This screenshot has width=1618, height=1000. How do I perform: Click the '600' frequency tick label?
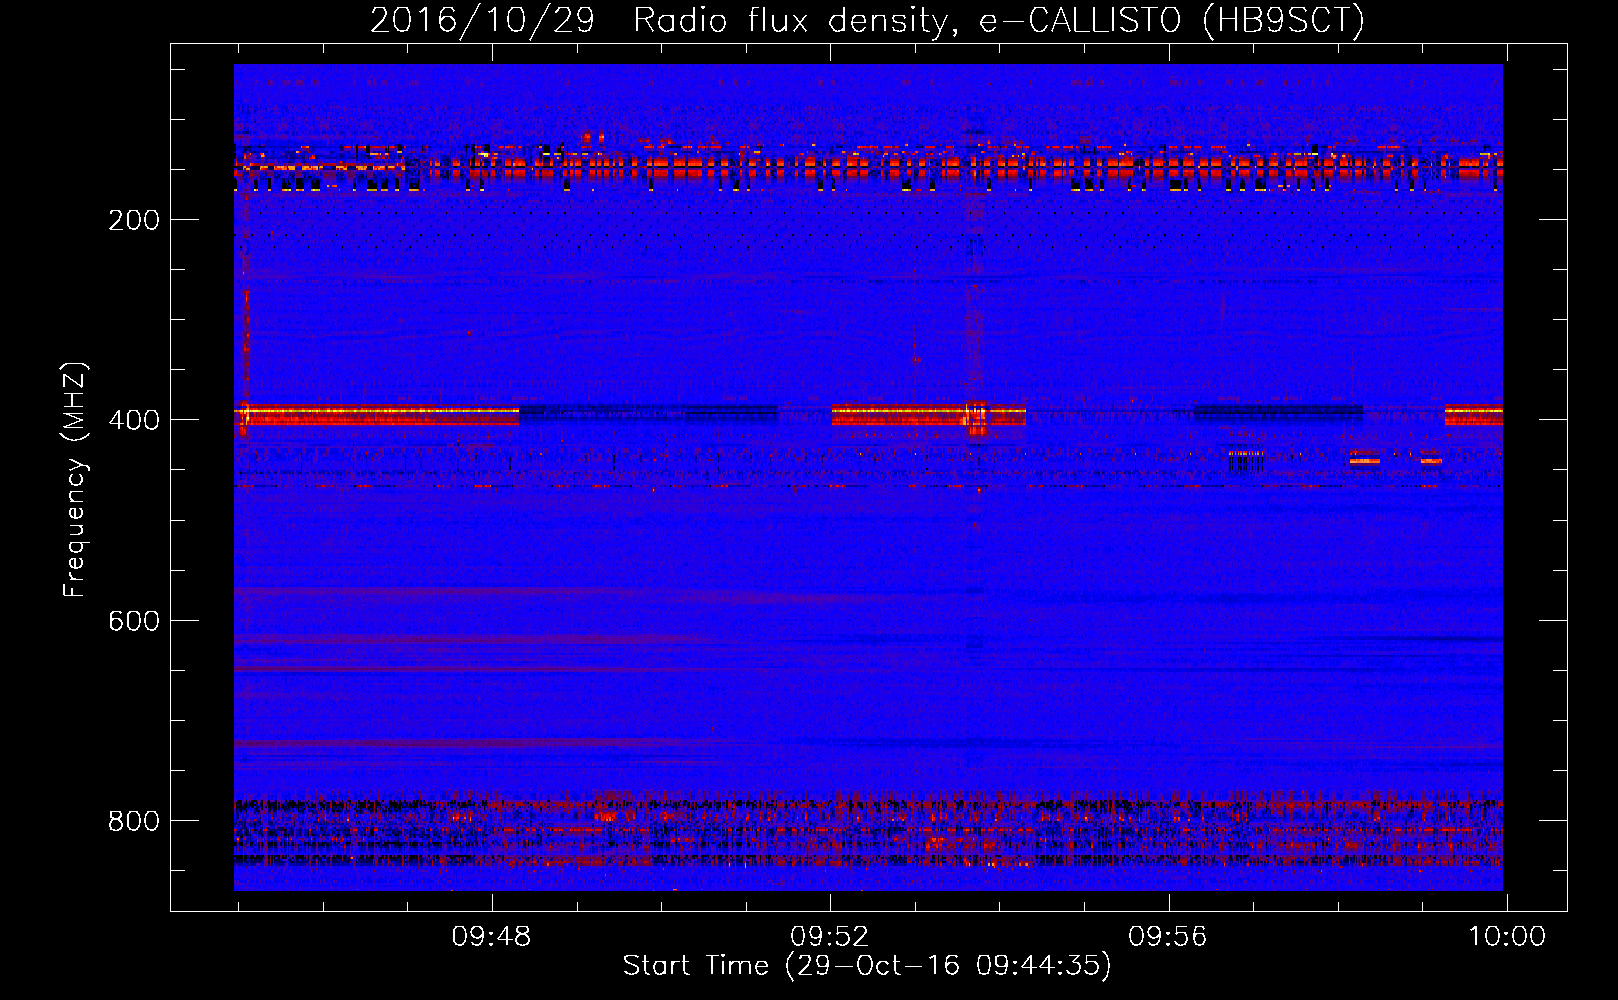pyautogui.click(x=134, y=621)
